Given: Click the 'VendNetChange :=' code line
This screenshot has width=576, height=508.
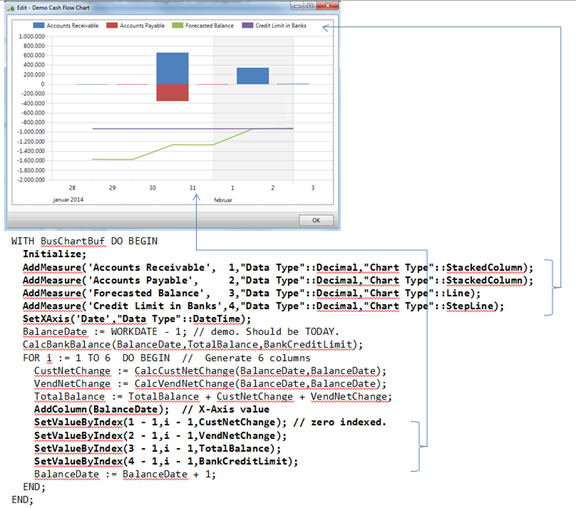Looking at the screenshot, I should point(210,384).
